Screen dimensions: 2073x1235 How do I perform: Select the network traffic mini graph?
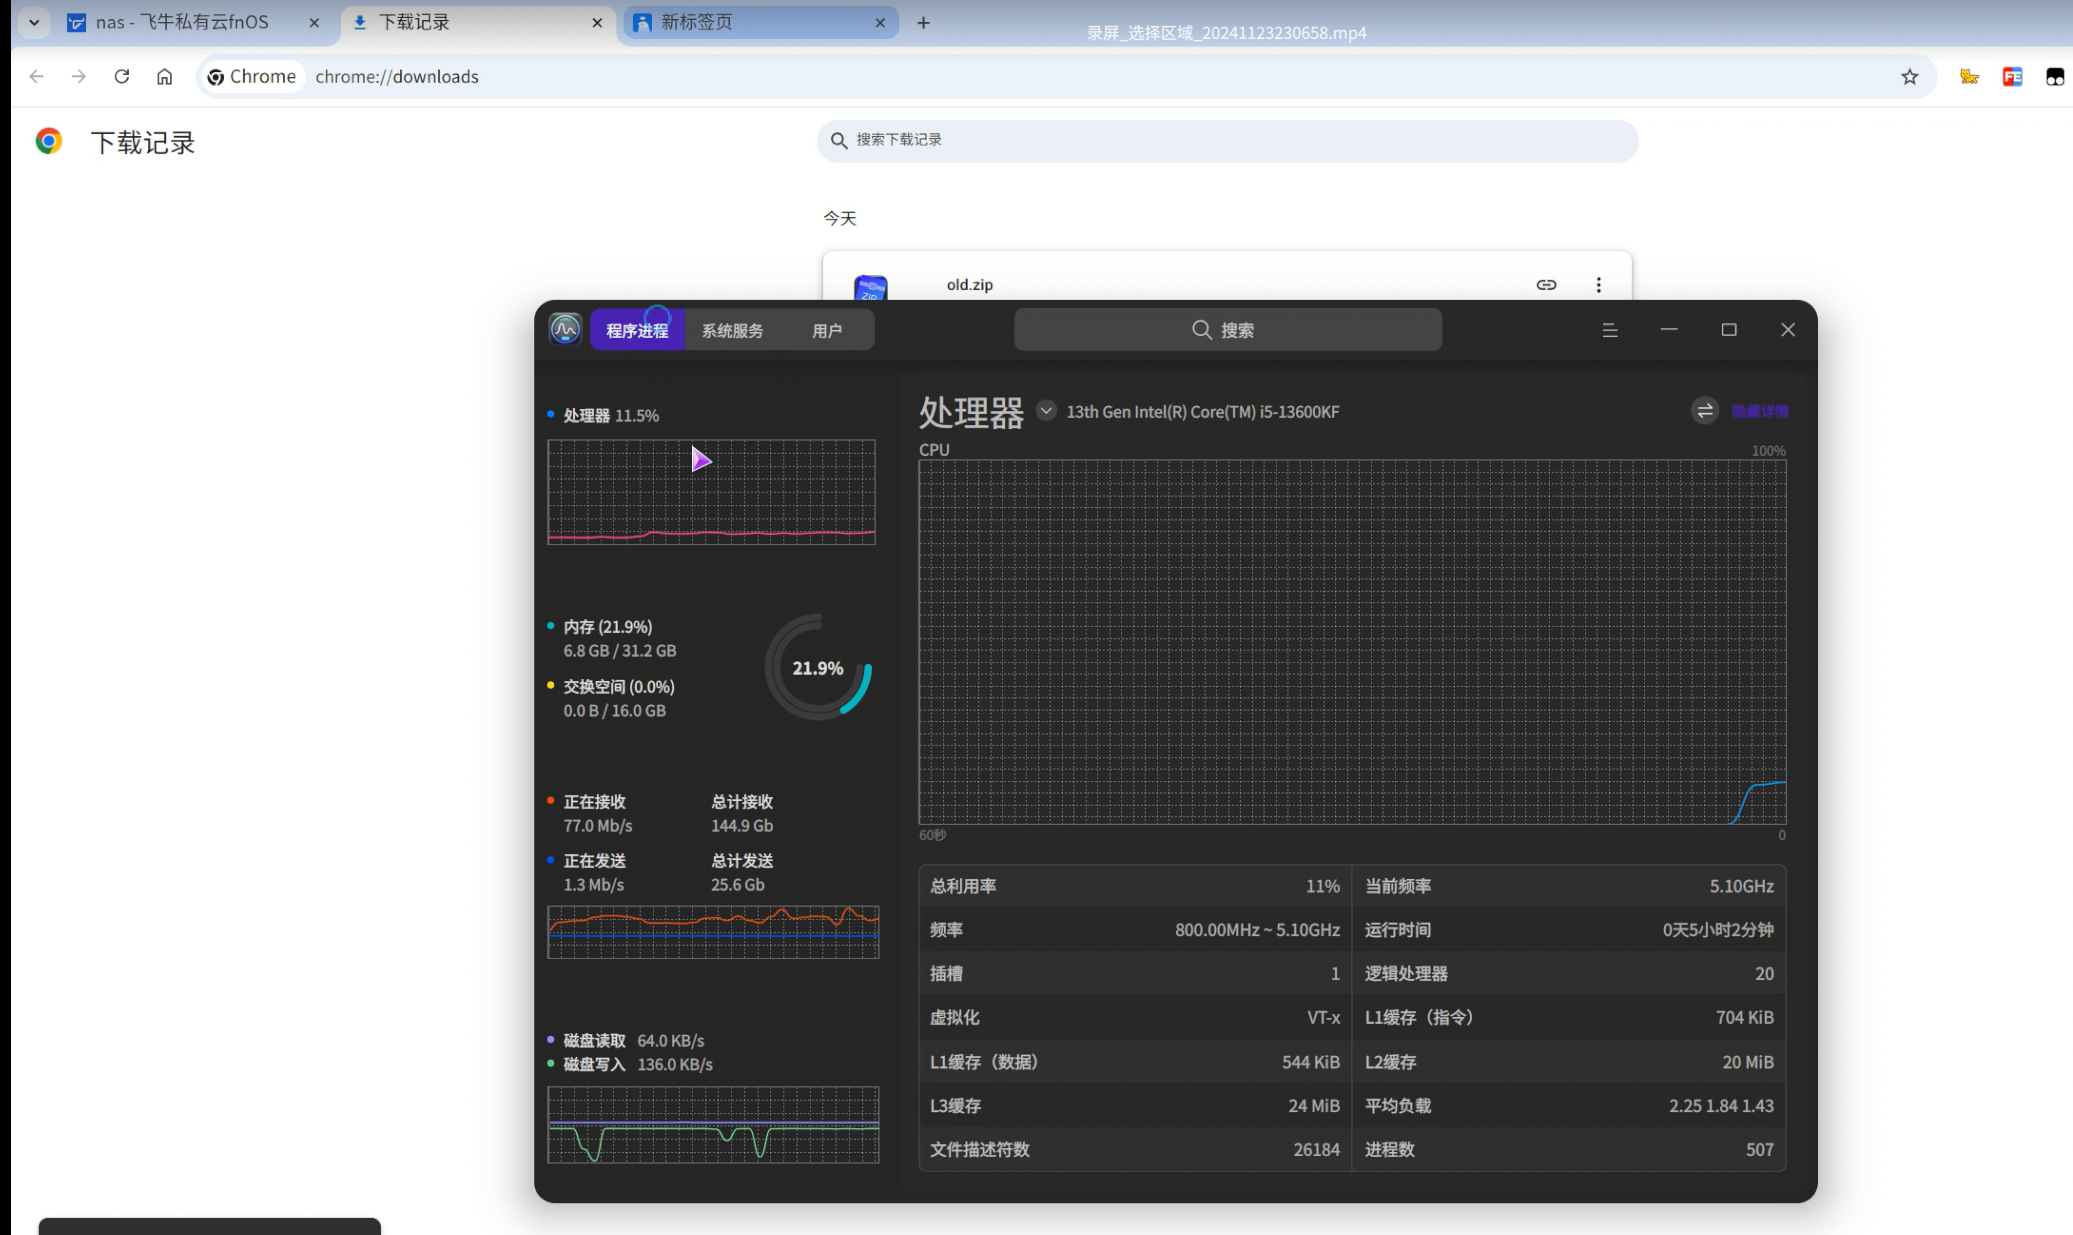pyautogui.click(x=713, y=932)
